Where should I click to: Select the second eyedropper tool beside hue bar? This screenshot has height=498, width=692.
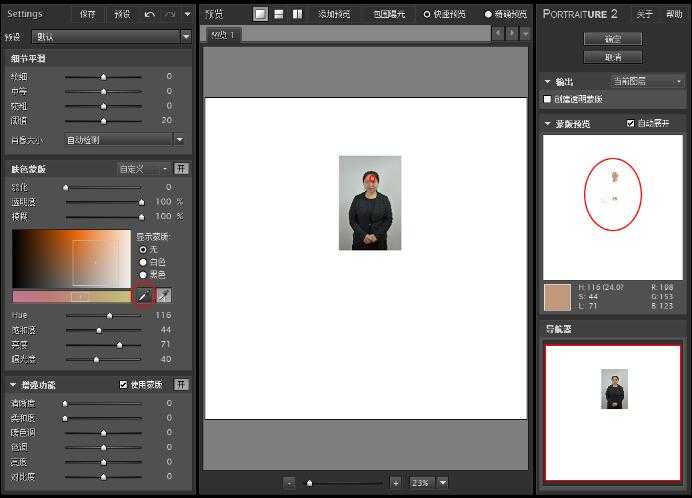164,295
